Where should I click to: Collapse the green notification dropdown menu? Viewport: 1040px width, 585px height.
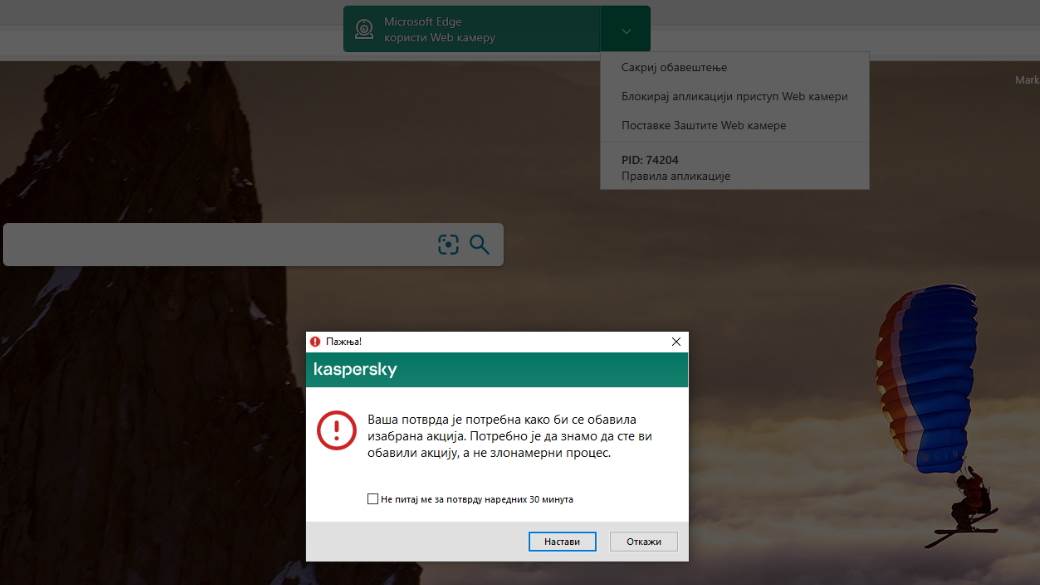pyautogui.click(x=626, y=30)
